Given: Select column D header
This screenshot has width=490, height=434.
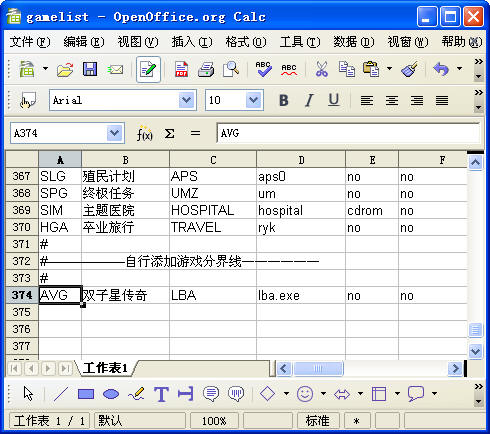Looking at the screenshot, I should click(x=301, y=160).
